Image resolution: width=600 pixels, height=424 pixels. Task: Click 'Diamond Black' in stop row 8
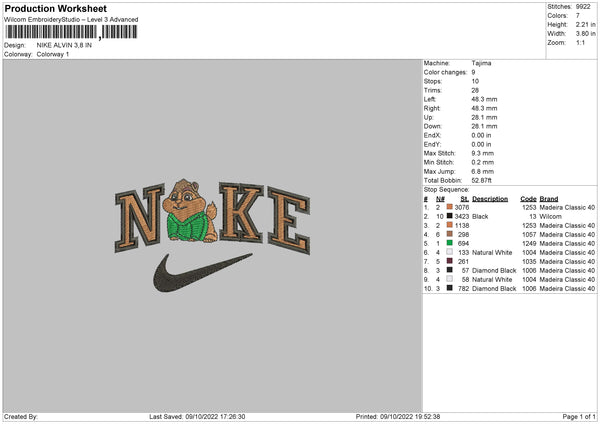click(494, 271)
